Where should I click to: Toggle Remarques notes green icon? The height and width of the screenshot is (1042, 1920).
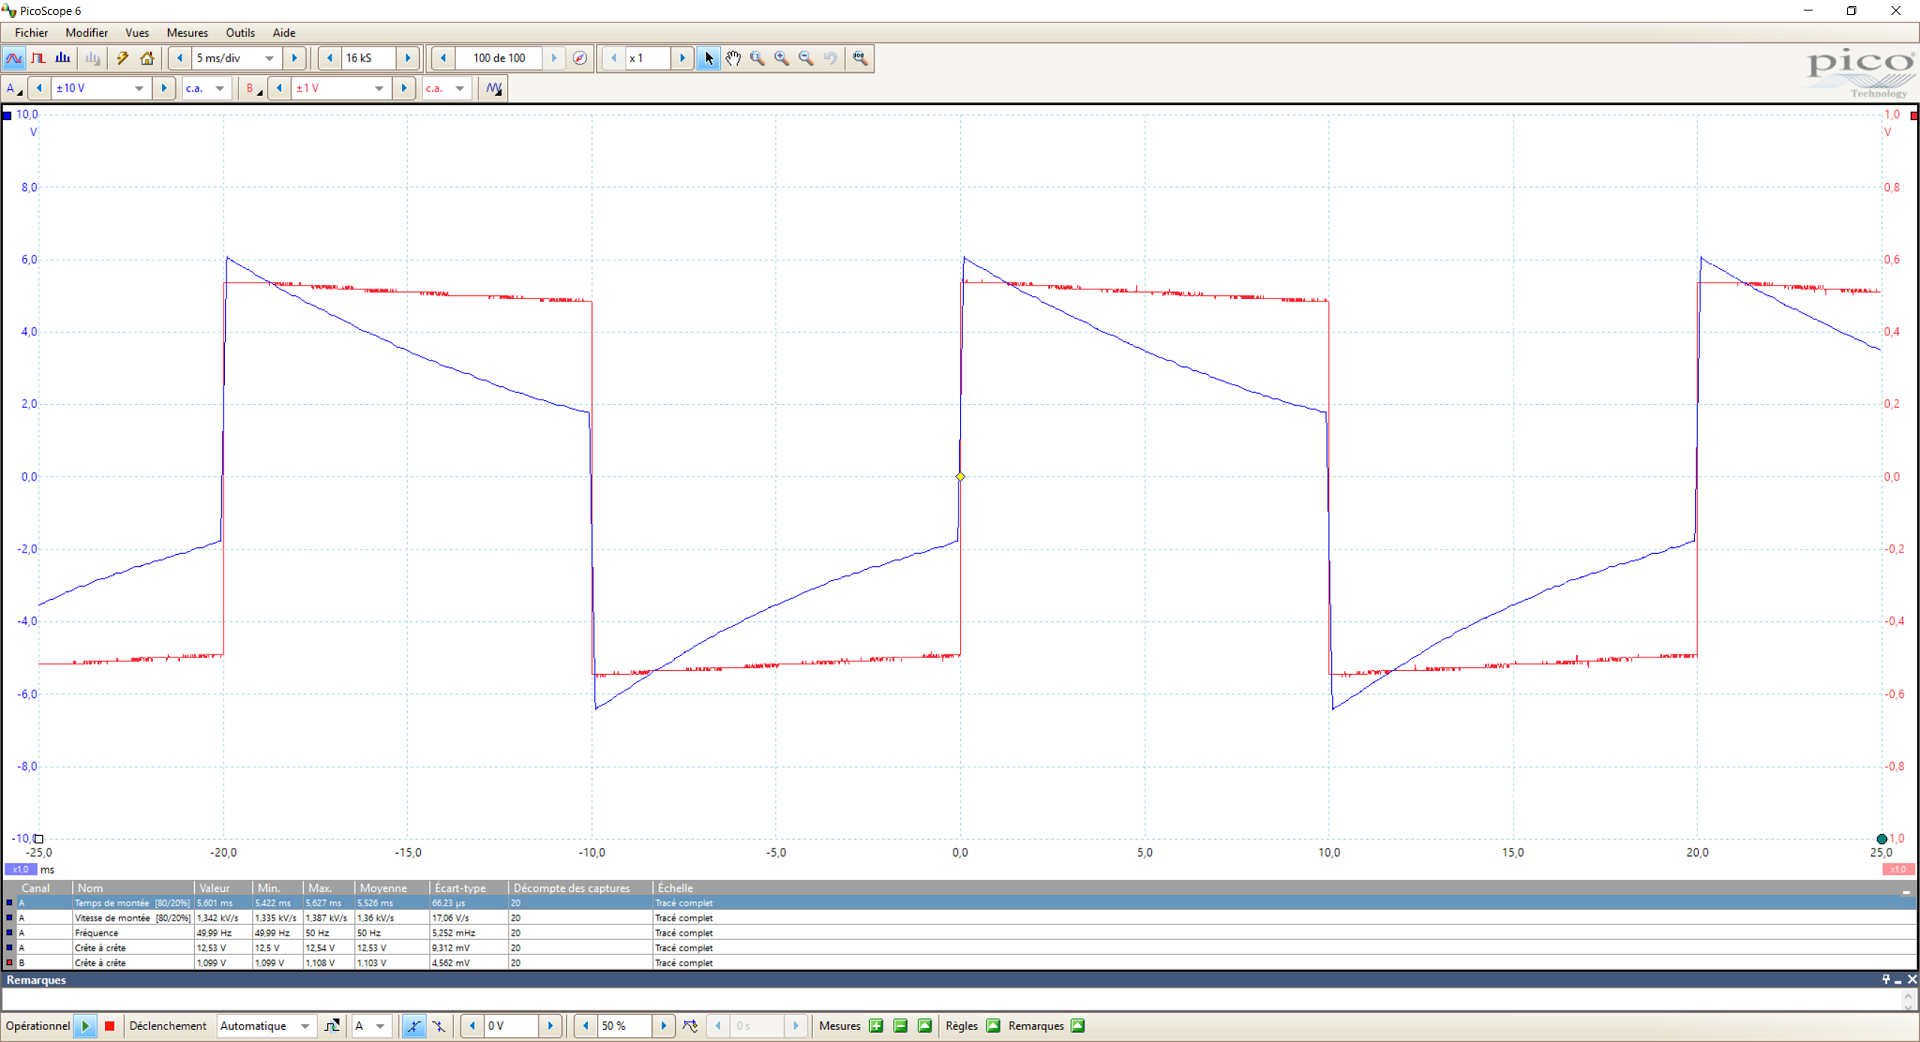[x=1077, y=1026]
